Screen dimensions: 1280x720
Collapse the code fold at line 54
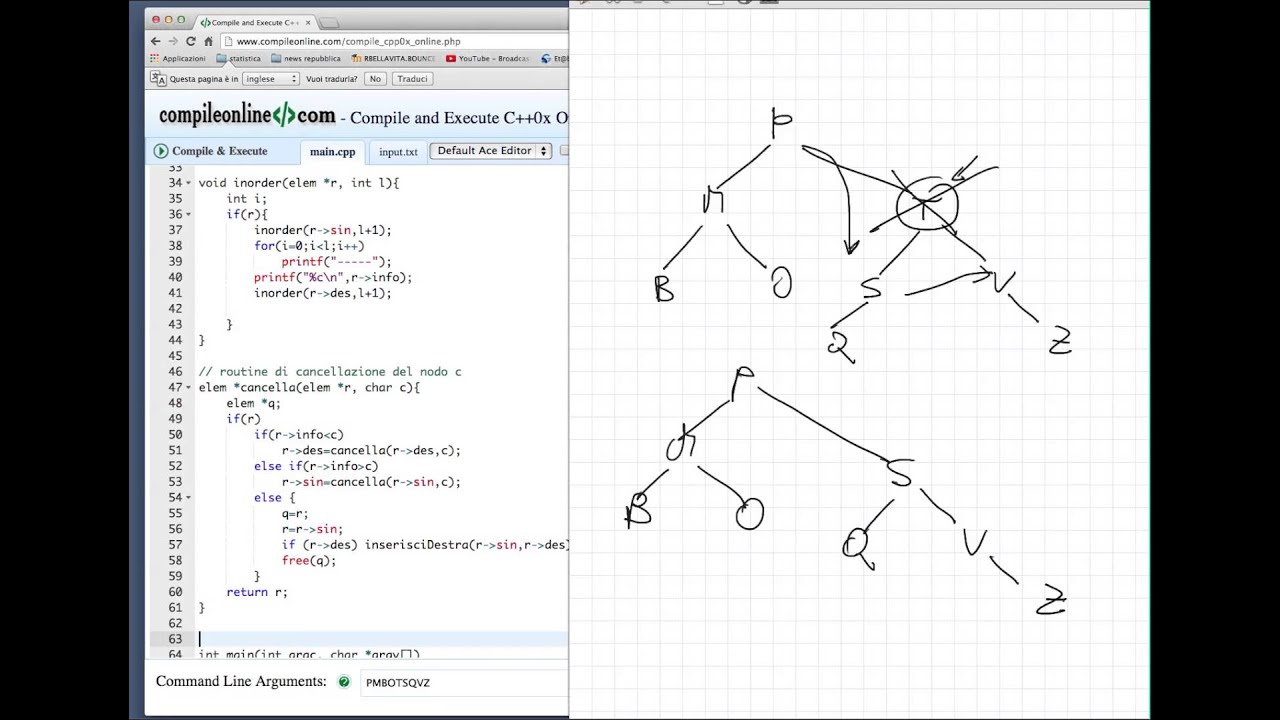click(x=189, y=498)
